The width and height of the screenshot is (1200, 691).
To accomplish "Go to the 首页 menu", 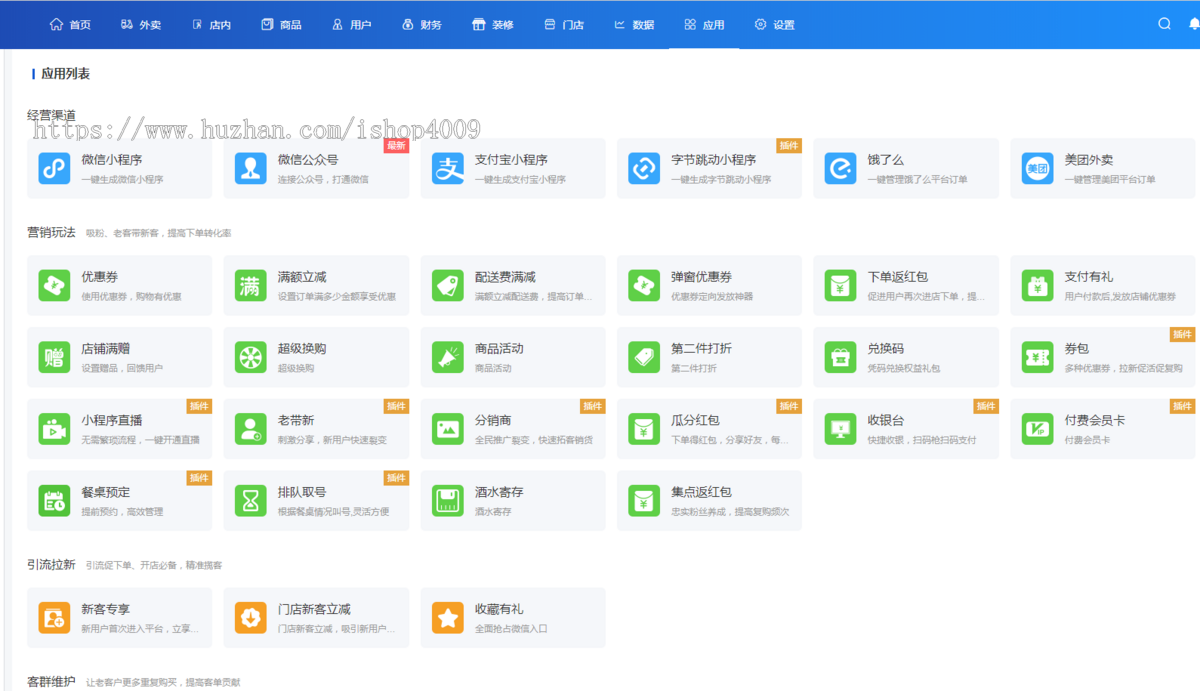I will [70, 25].
